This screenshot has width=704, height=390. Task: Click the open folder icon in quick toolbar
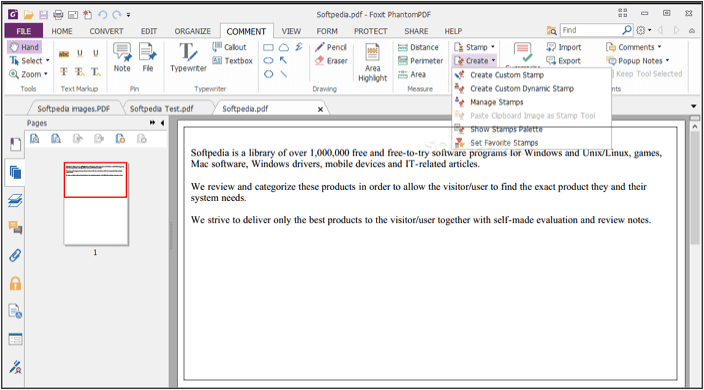pos(28,15)
